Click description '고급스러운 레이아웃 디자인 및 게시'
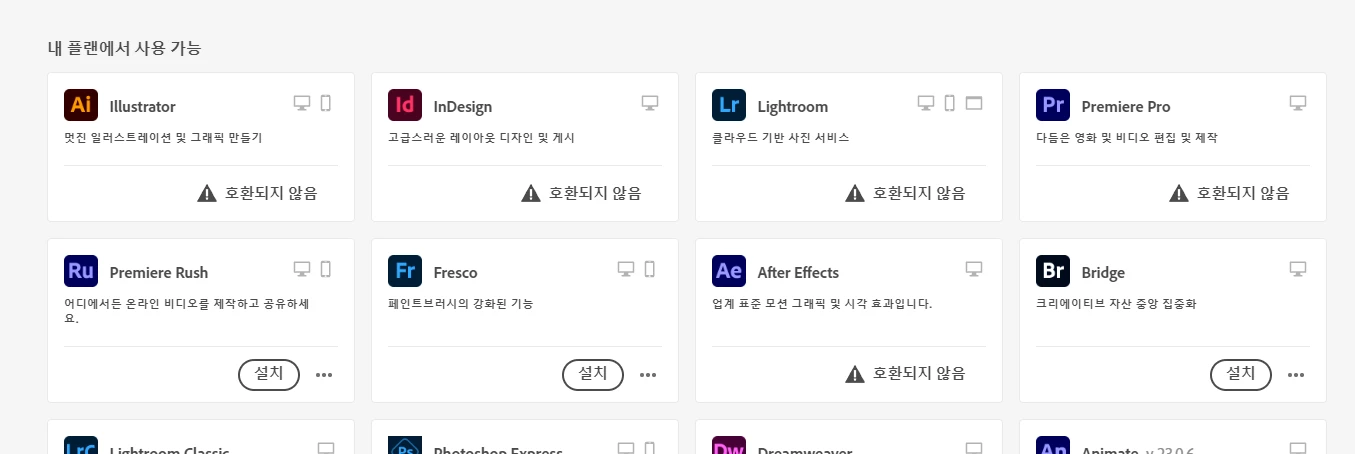Image resolution: width=1355 pixels, height=454 pixels. point(481,138)
